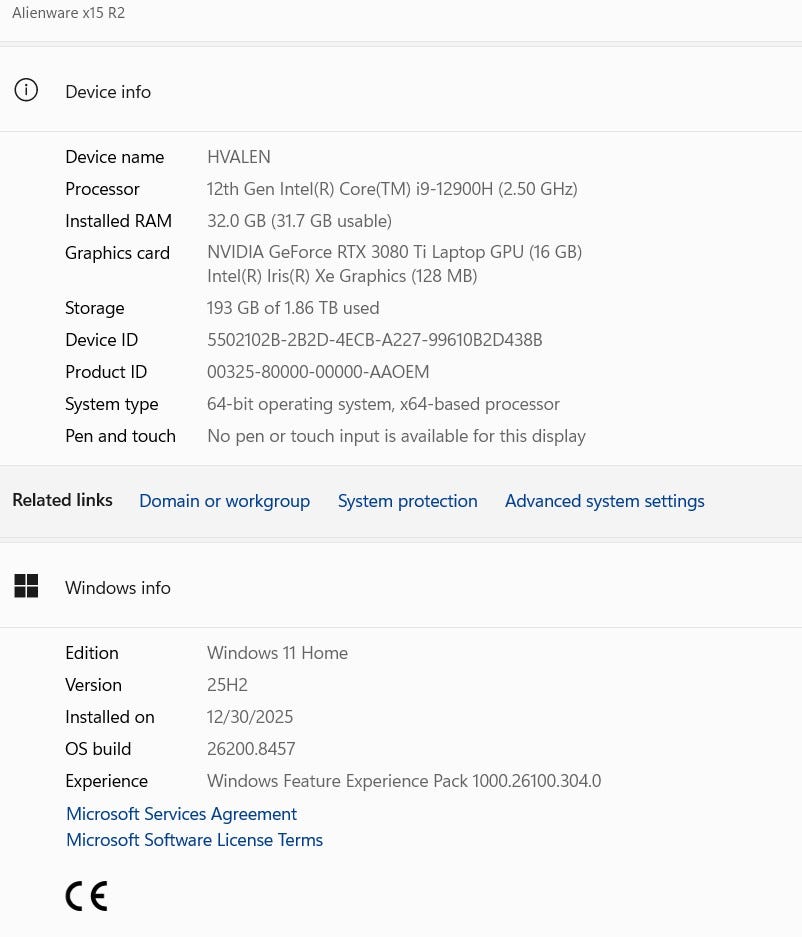Click the Storage usage value text
The height and width of the screenshot is (937, 802).
point(293,308)
